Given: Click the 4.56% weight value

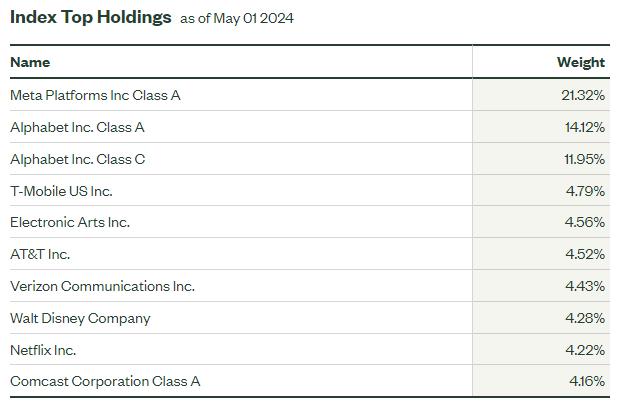Looking at the screenshot, I should [x=586, y=222].
